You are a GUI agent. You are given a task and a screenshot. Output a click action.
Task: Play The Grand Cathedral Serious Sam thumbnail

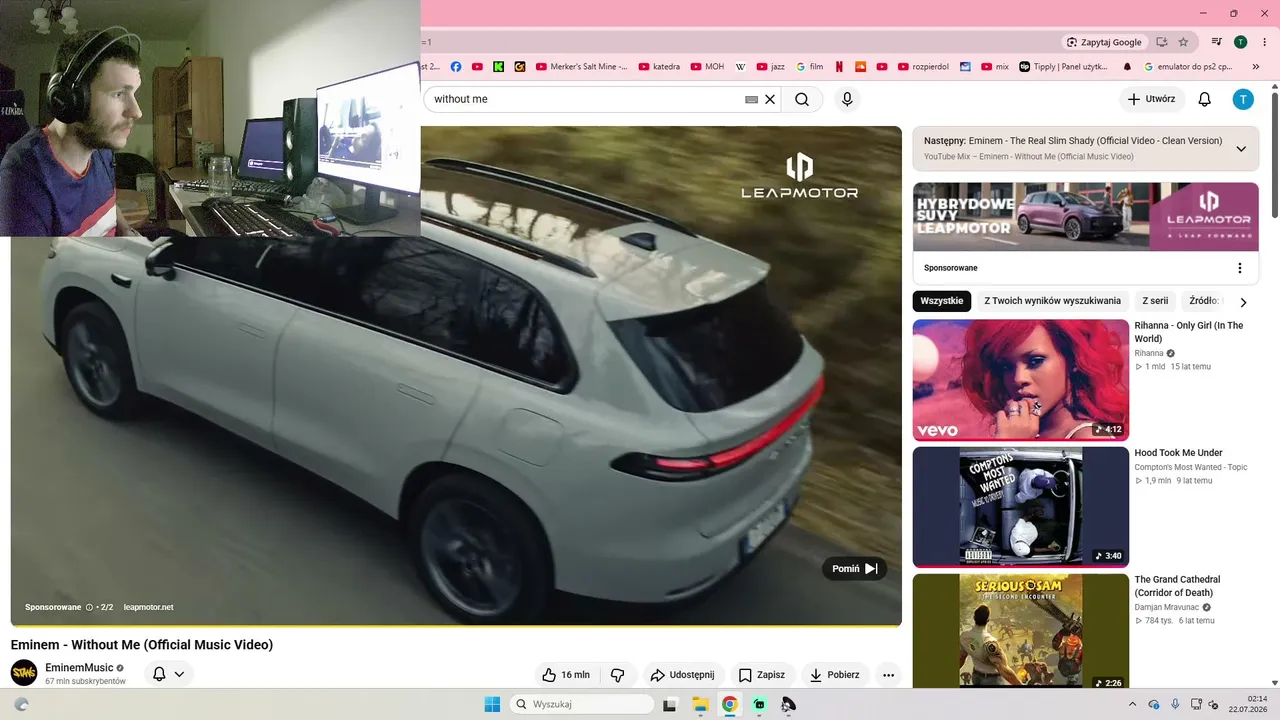1021,630
